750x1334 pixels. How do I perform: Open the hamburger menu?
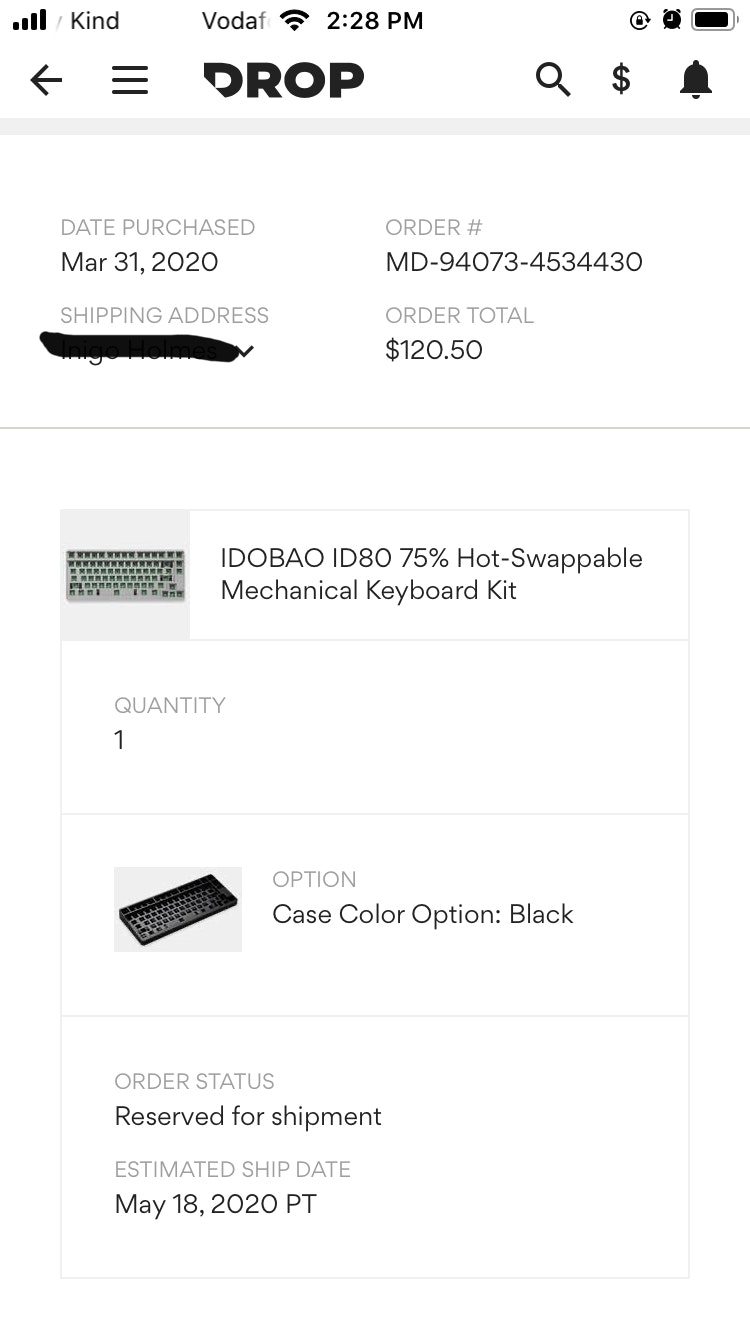pos(130,80)
